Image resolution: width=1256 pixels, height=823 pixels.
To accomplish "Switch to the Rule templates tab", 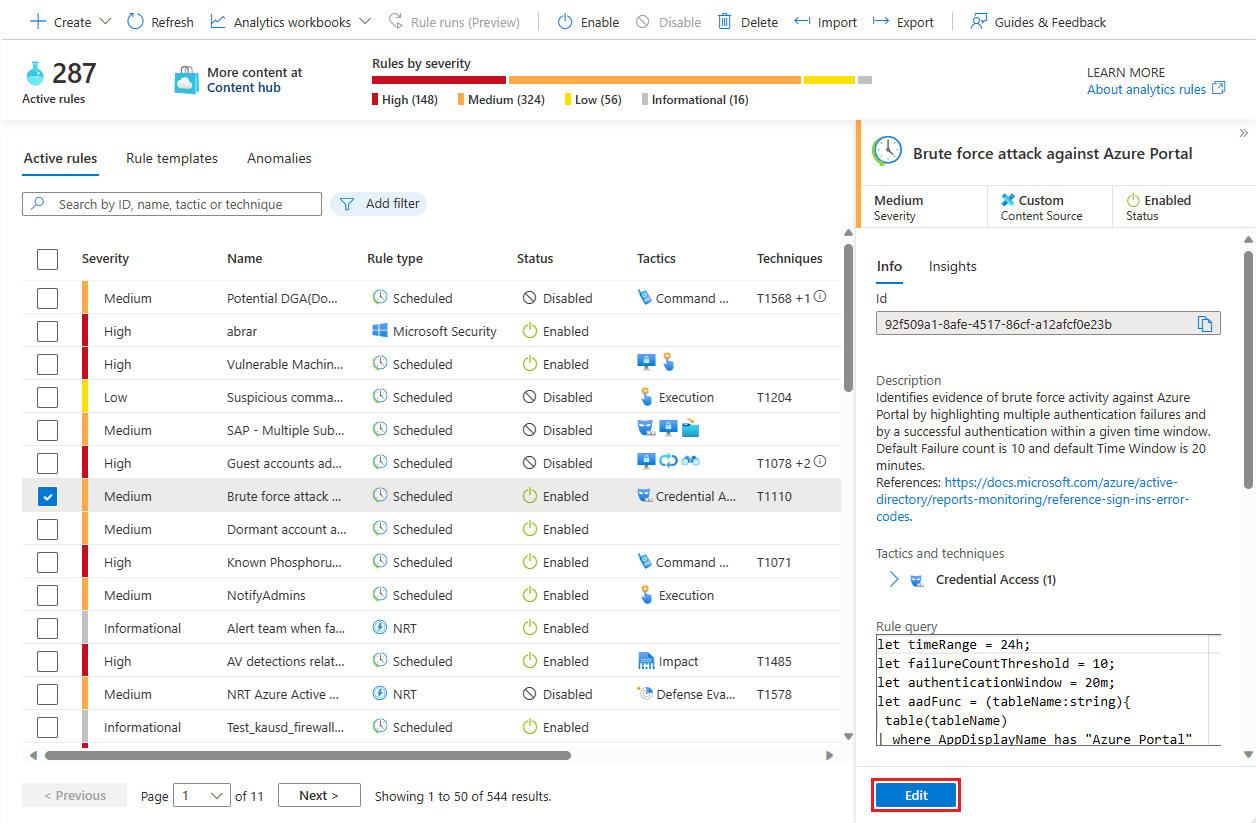I will [x=172, y=158].
